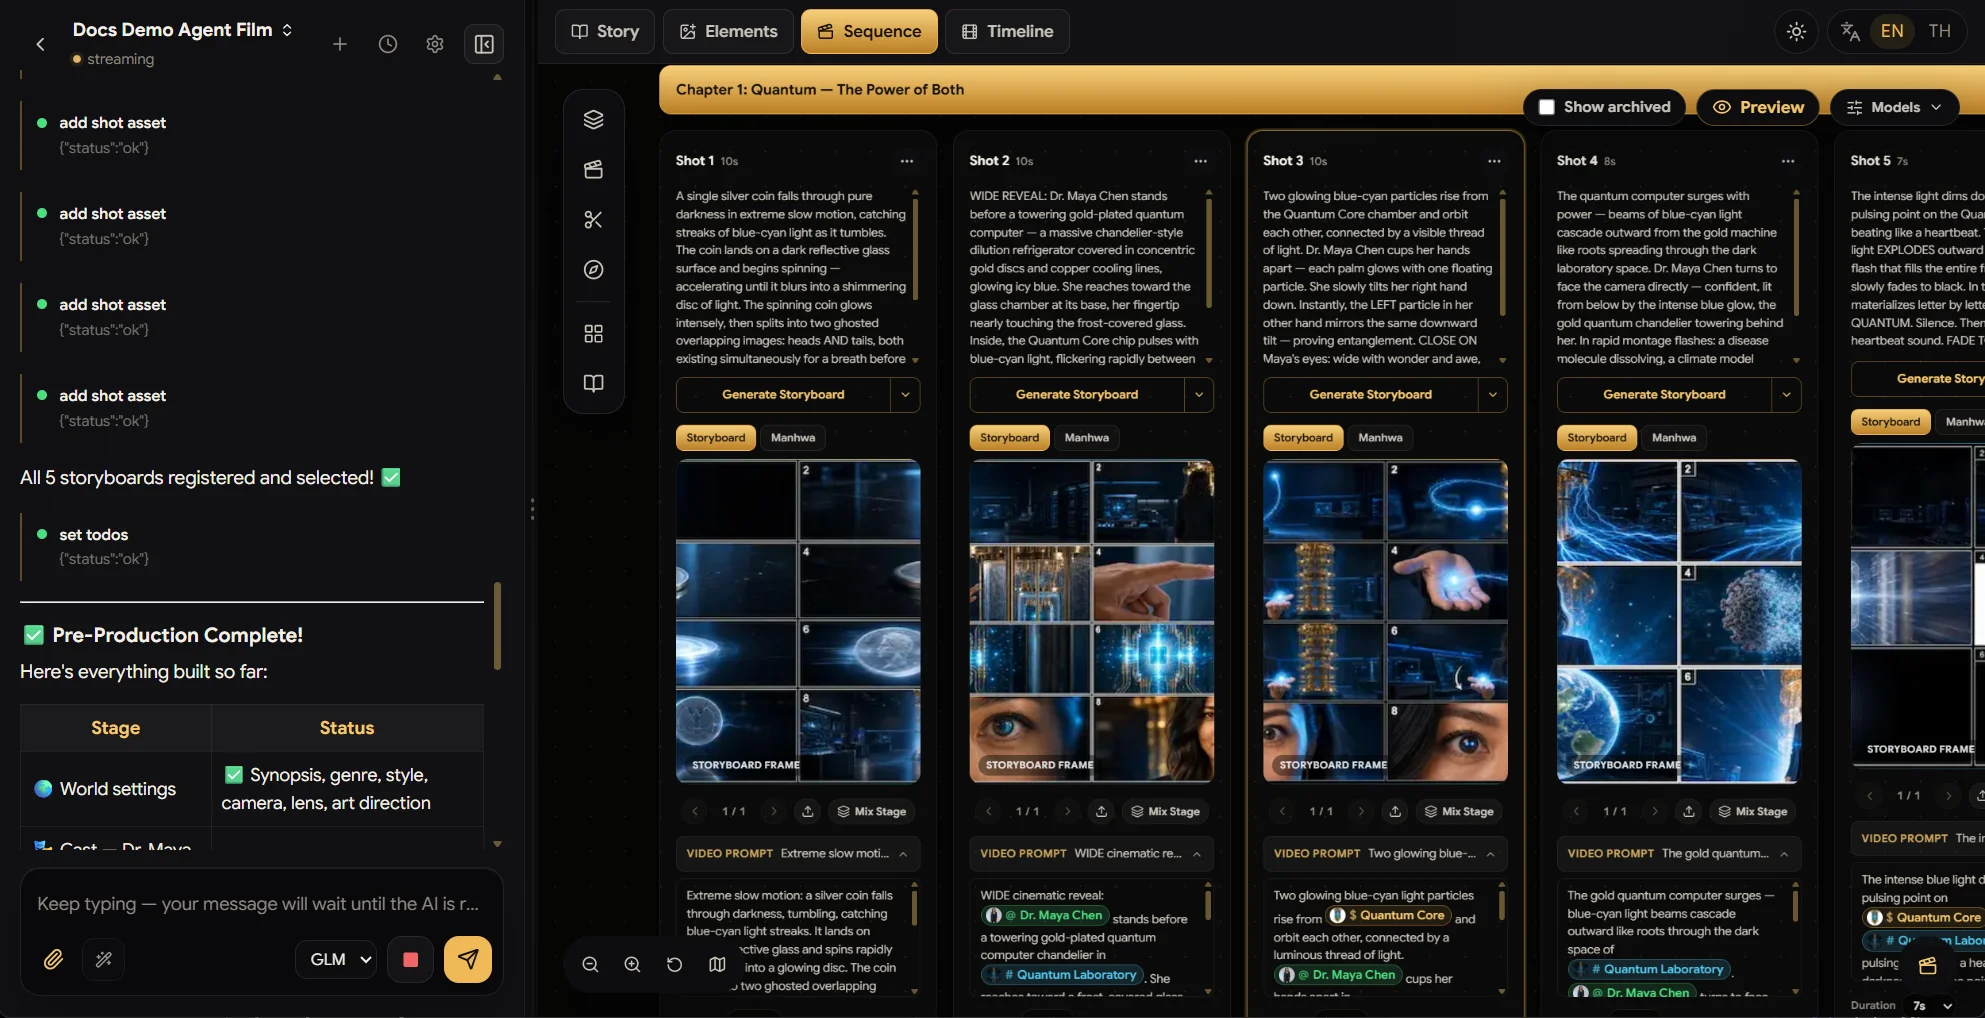Start a new chat with plus icon
The height and width of the screenshot is (1018, 1985).
pyautogui.click(x=340, y=44)
